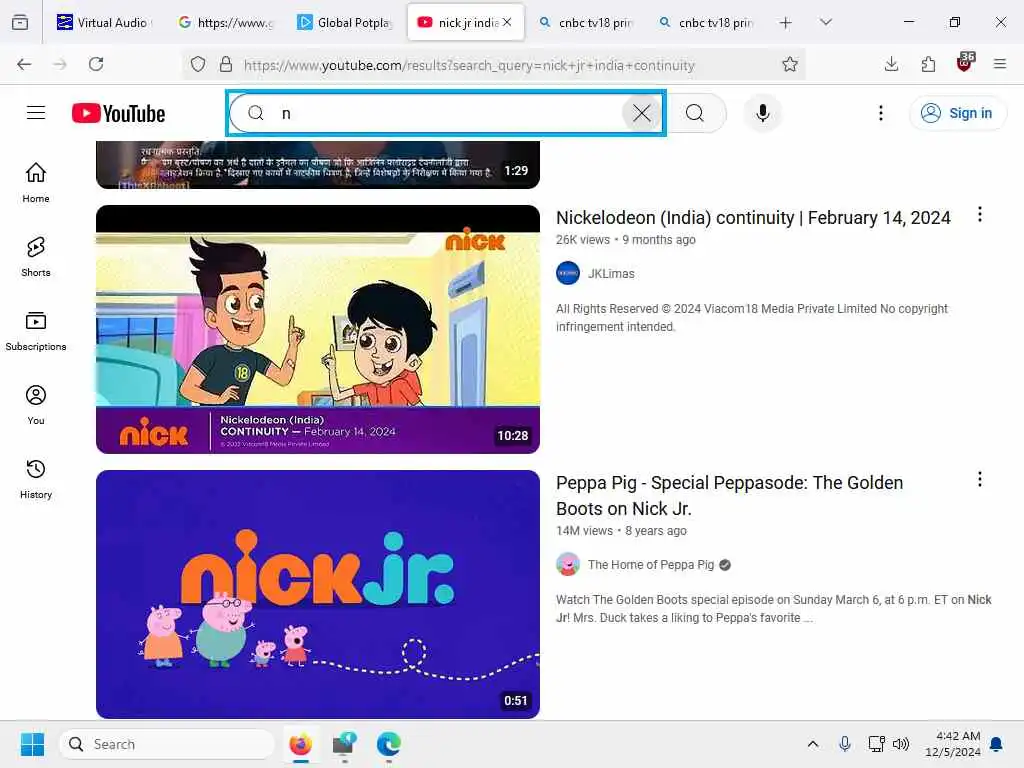1024x768 pixels.
Task: Open title Peppa Pig Special Peppasode Golden Boots
Action: click(x=729, y=496)
